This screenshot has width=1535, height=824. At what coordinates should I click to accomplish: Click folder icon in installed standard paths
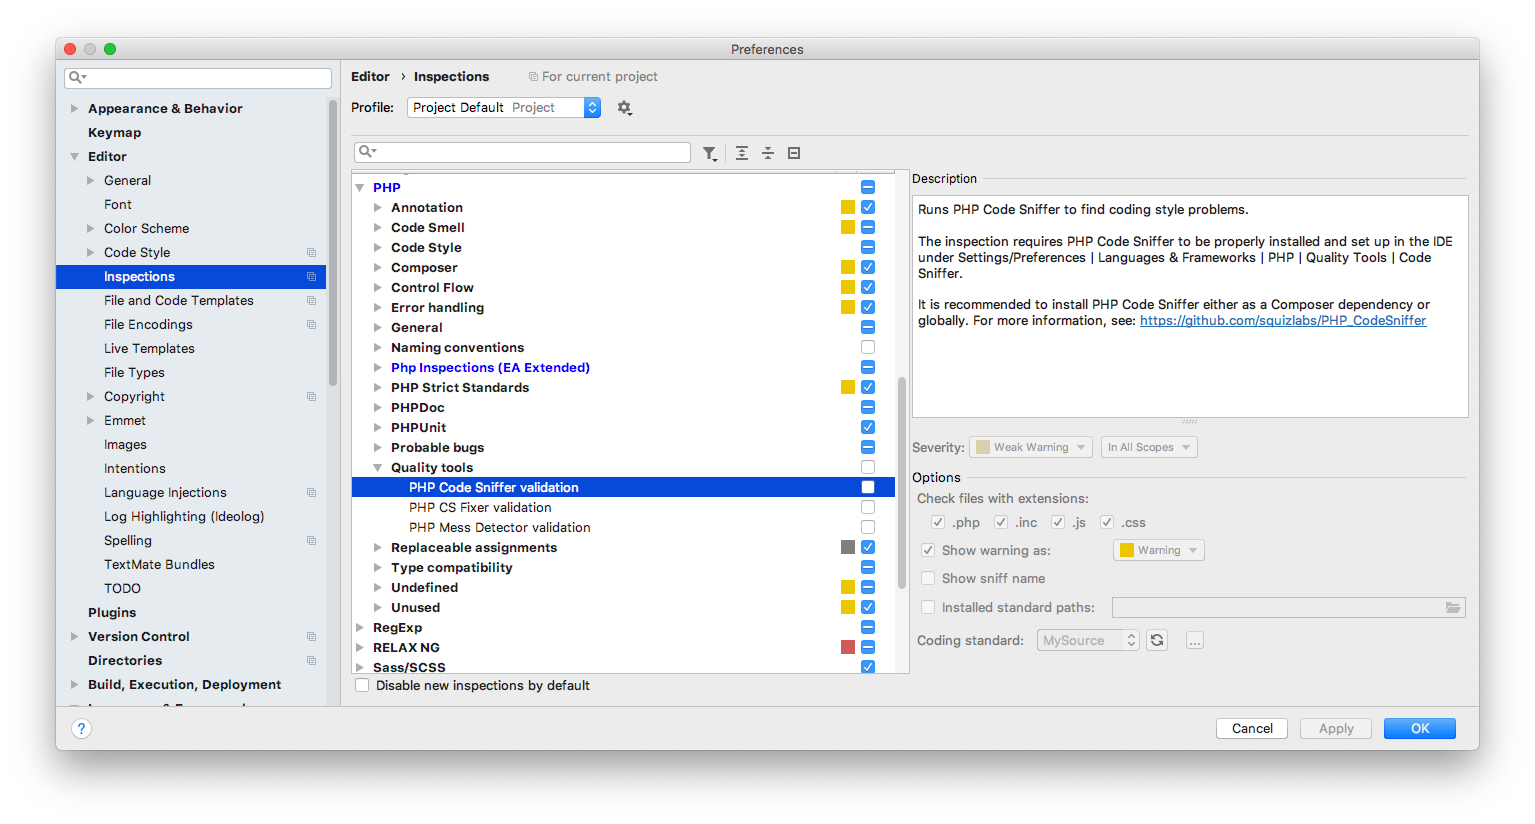[x=1453, y=607]
